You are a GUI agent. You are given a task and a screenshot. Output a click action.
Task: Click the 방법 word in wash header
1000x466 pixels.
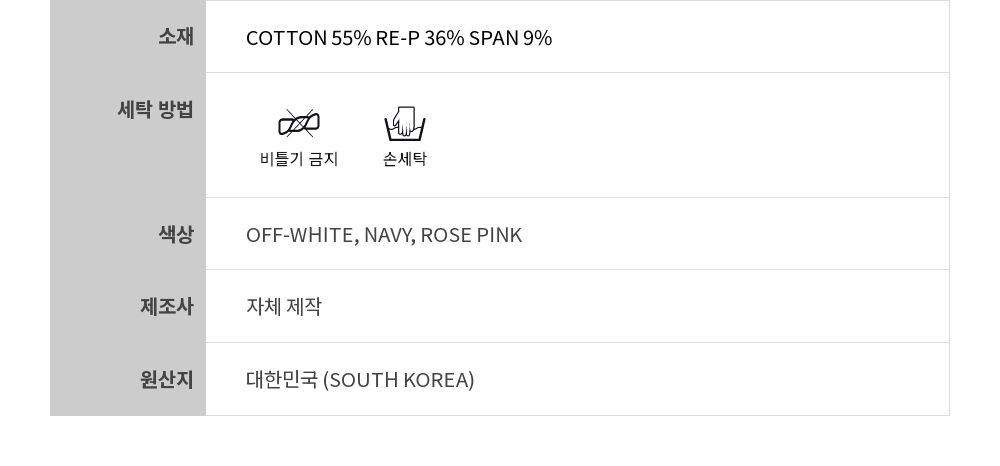click(176, 110)
